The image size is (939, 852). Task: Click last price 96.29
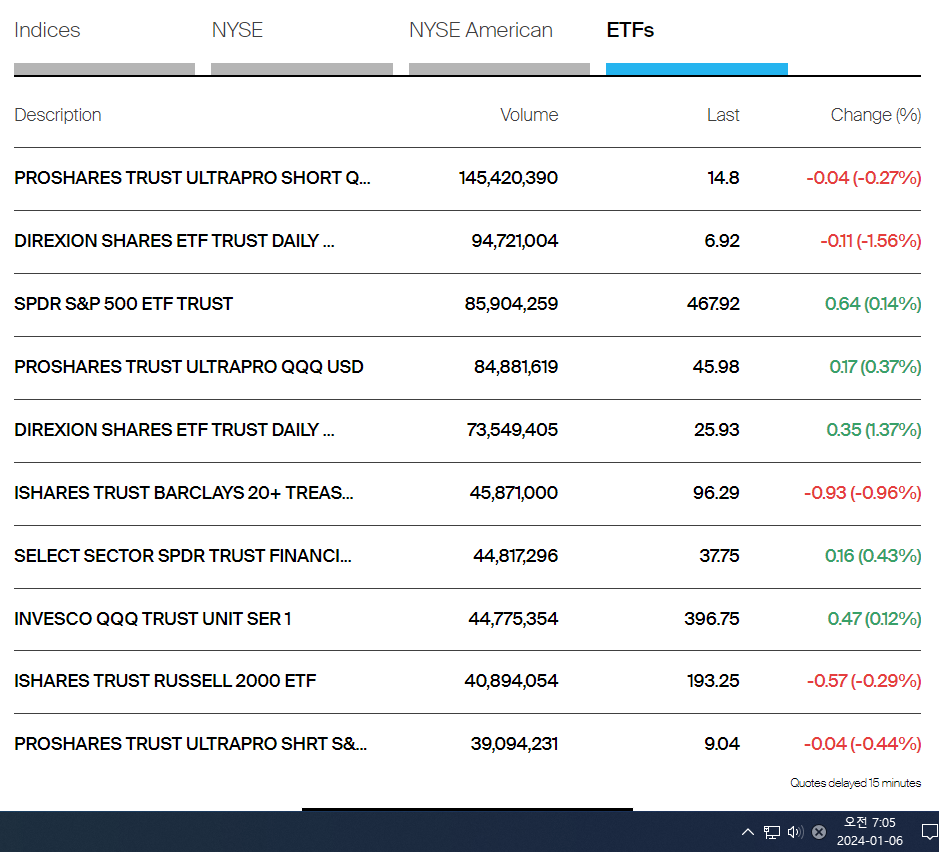pos(716,492)
